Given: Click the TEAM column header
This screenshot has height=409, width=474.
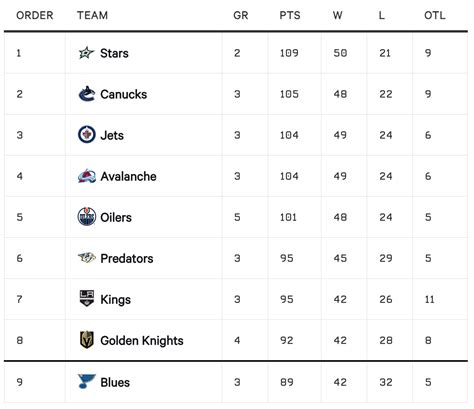Looking at the screenshot, I should 92,15.
